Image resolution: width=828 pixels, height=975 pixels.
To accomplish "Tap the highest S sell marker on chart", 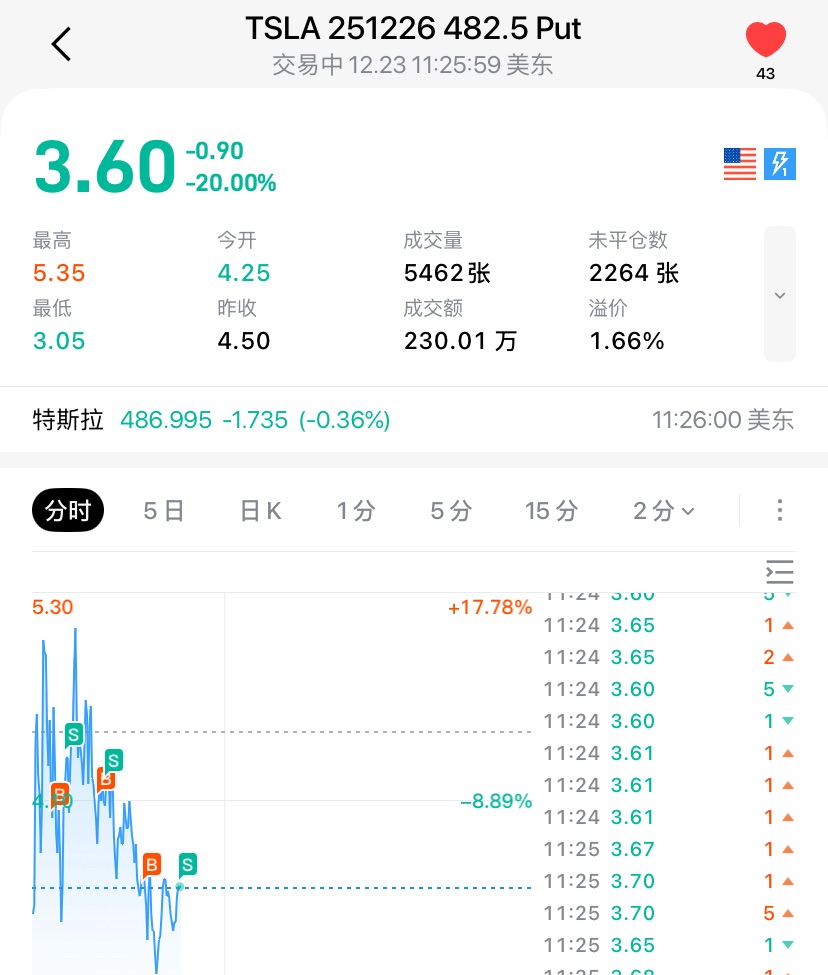I will pos(74,735).
